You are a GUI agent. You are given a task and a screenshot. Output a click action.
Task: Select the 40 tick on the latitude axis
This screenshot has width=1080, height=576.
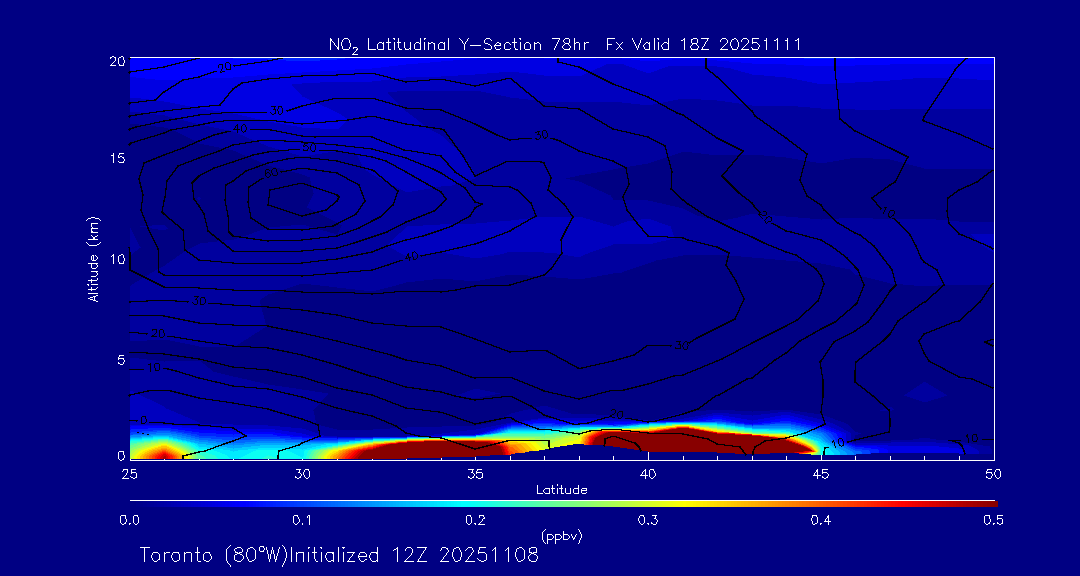click(x=649, y=472)
